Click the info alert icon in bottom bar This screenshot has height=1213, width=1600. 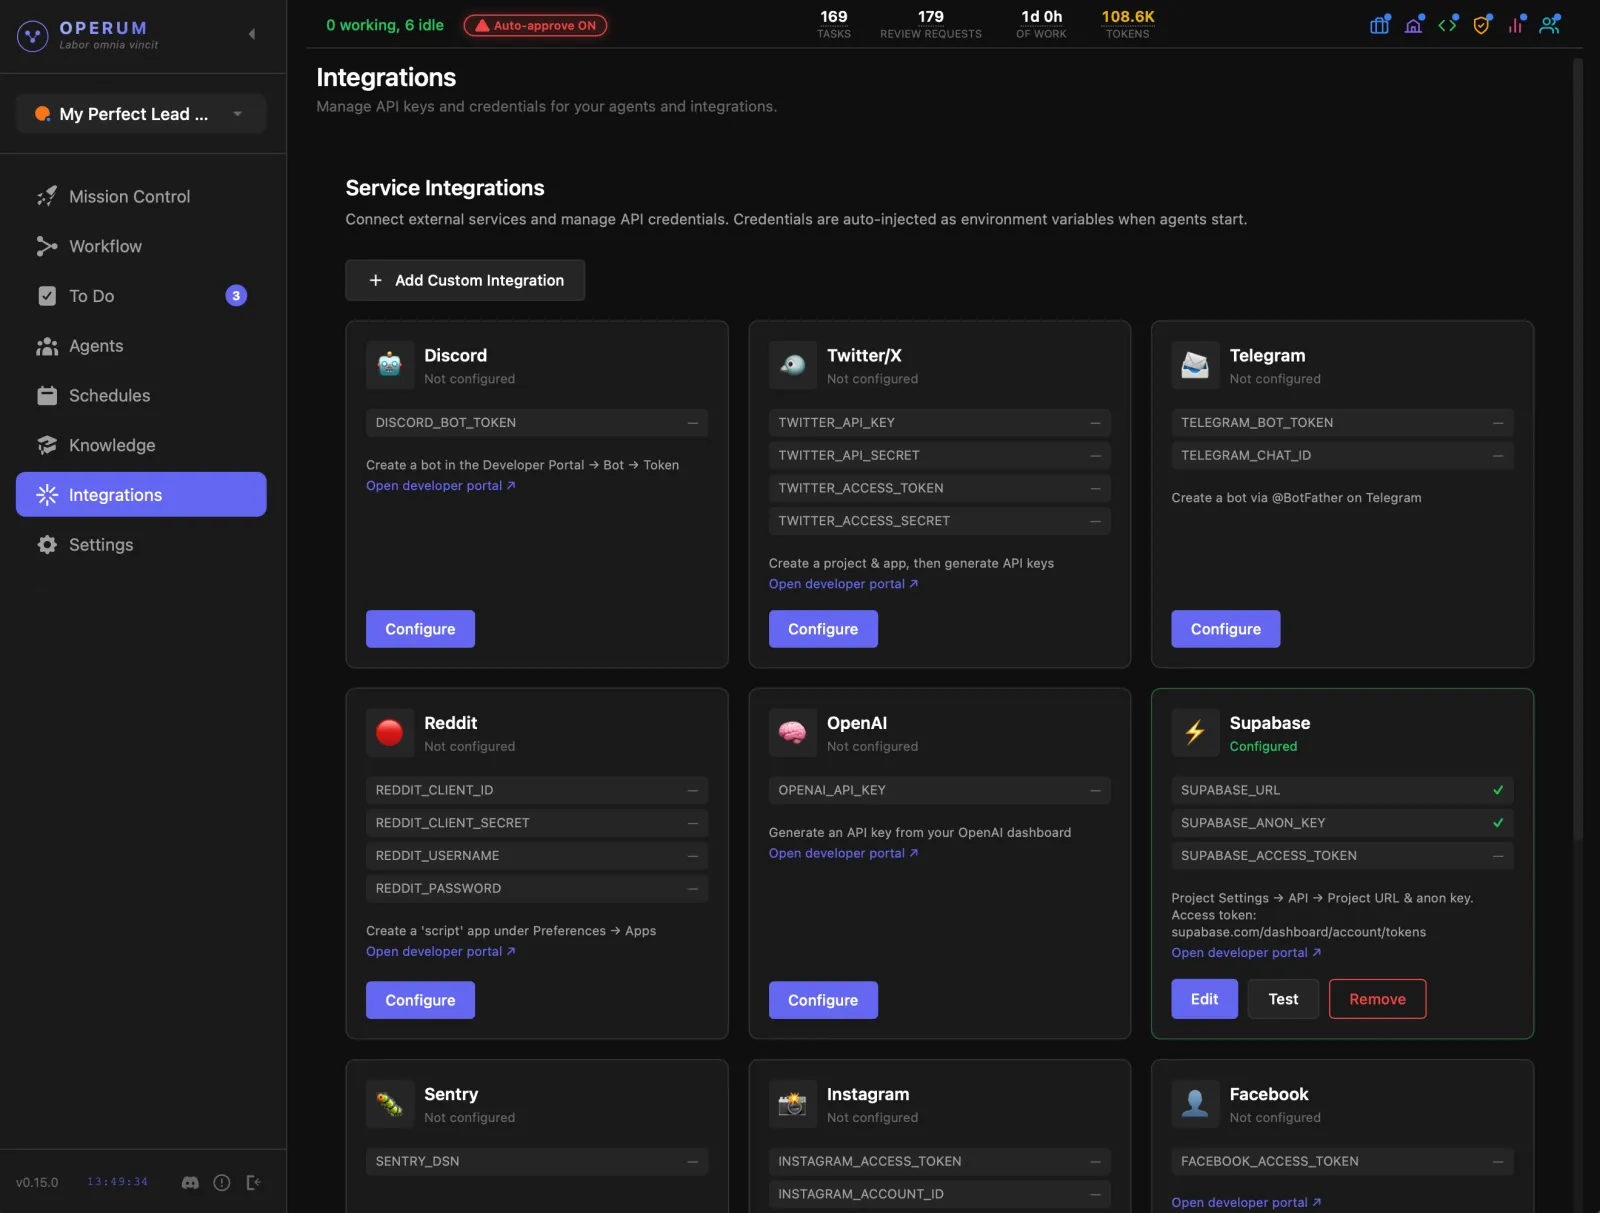pyautogui.click(x=221, y=1182)
